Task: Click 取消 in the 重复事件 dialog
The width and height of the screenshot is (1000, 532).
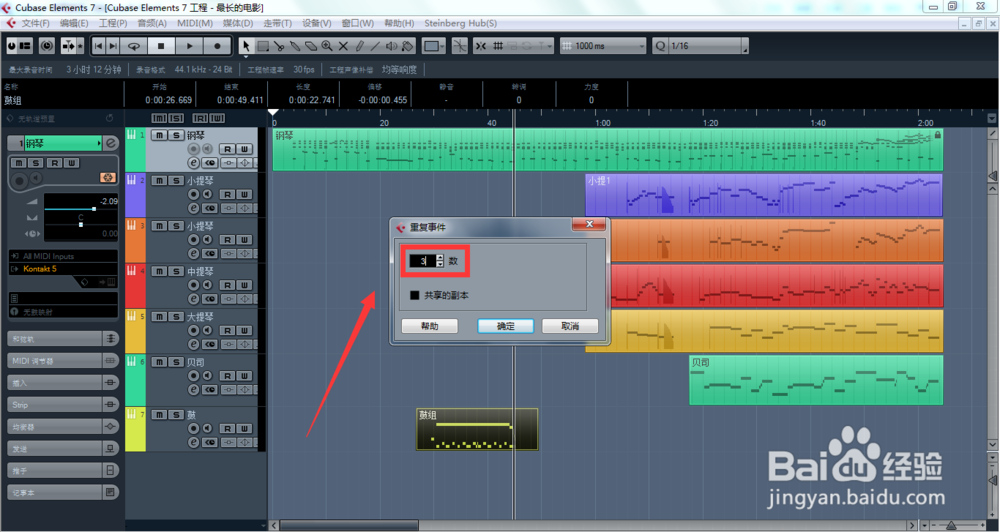Action: point(570,326)
